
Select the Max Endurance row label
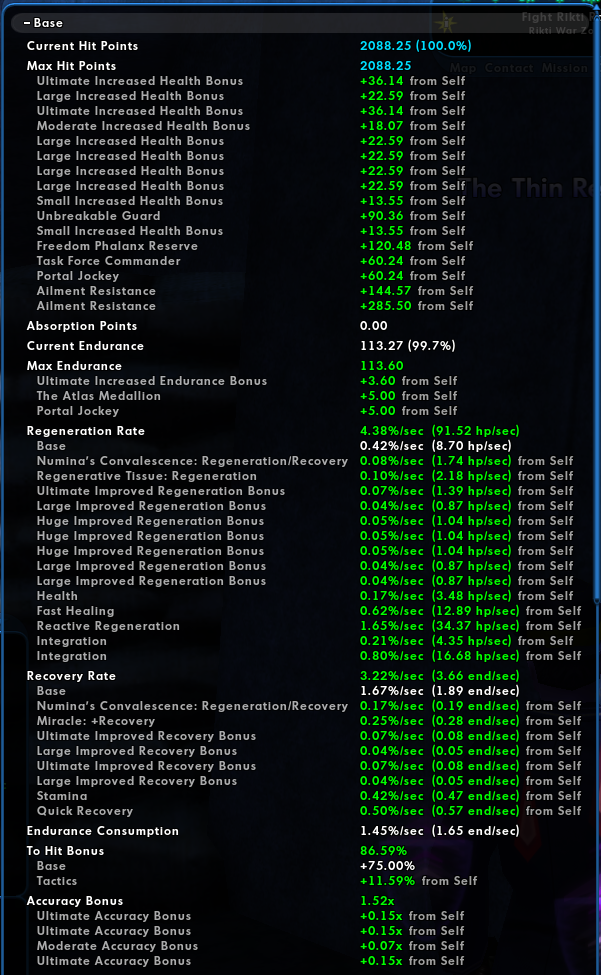pos(74,366)
